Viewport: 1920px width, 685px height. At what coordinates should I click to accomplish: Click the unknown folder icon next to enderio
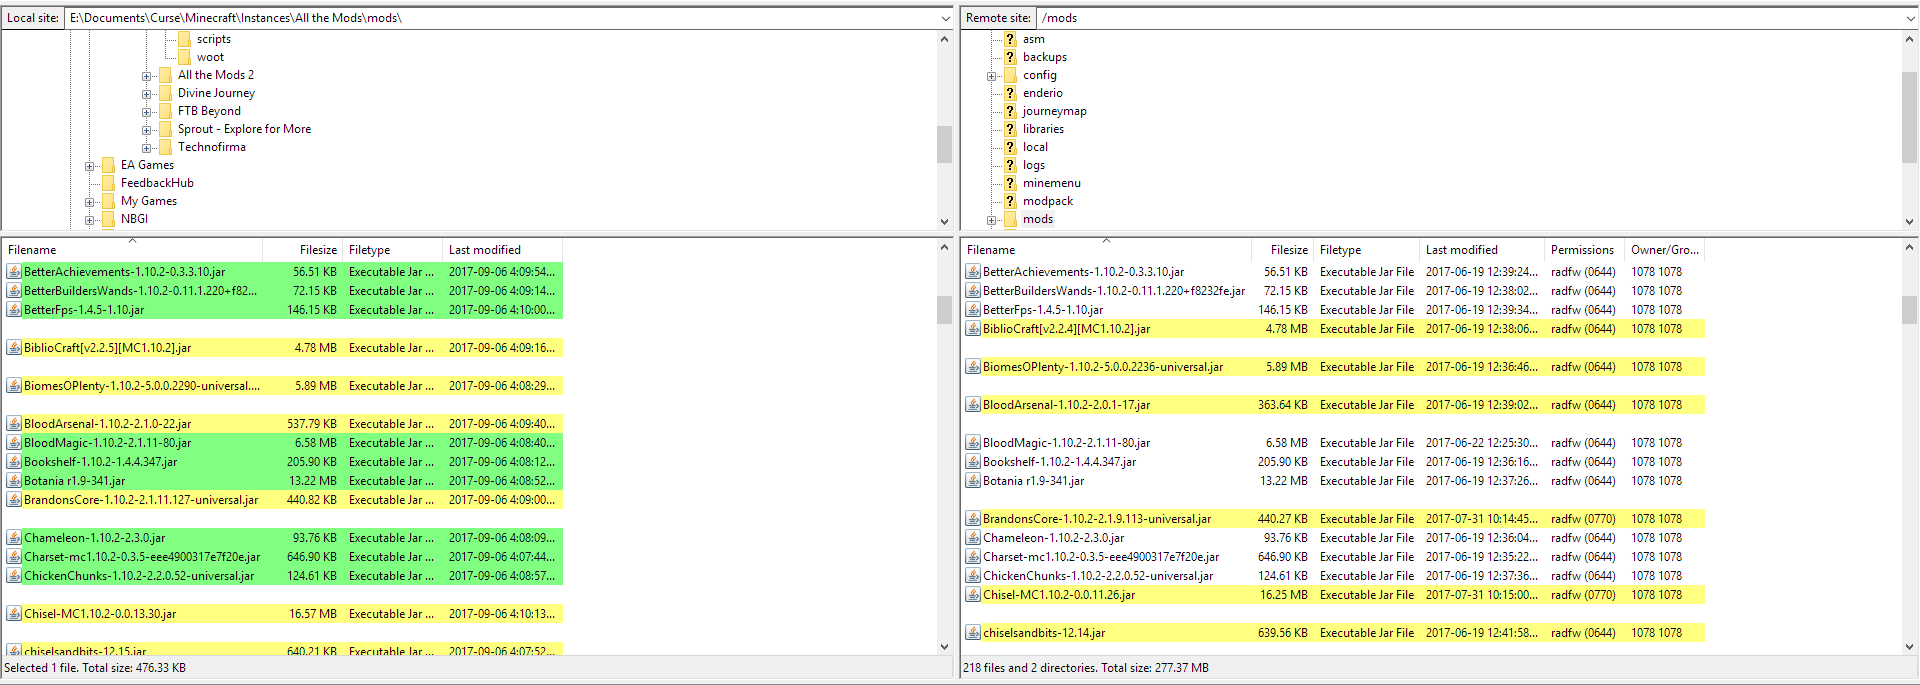1009,93
